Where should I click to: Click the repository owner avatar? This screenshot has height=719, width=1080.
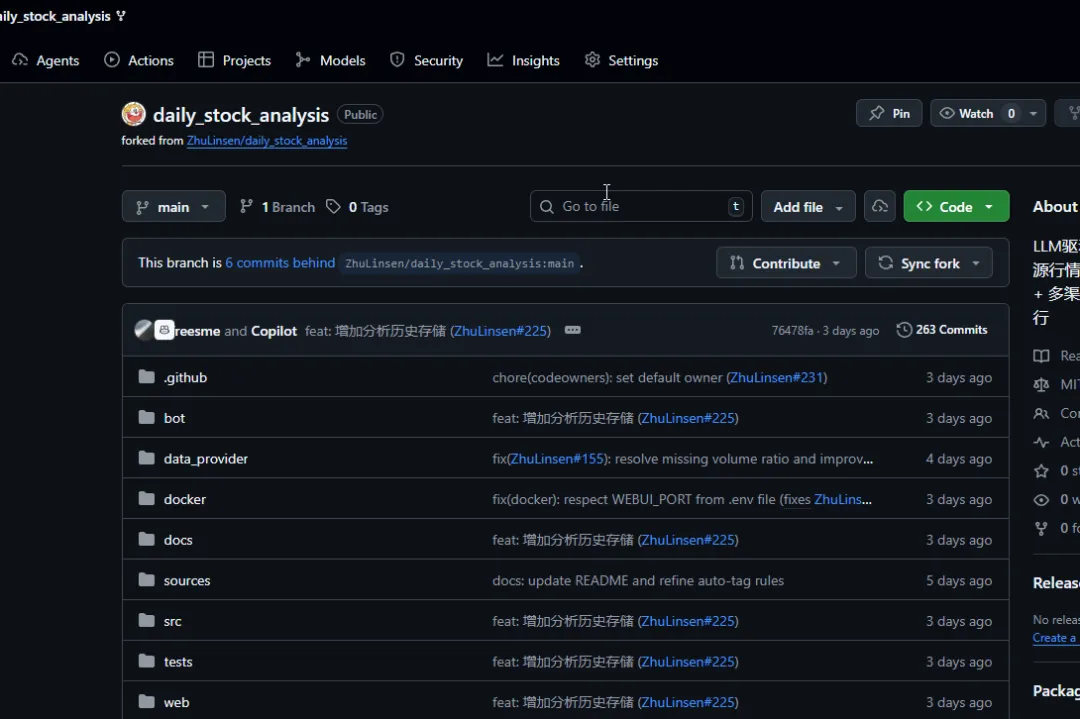(x=134, y=114)
